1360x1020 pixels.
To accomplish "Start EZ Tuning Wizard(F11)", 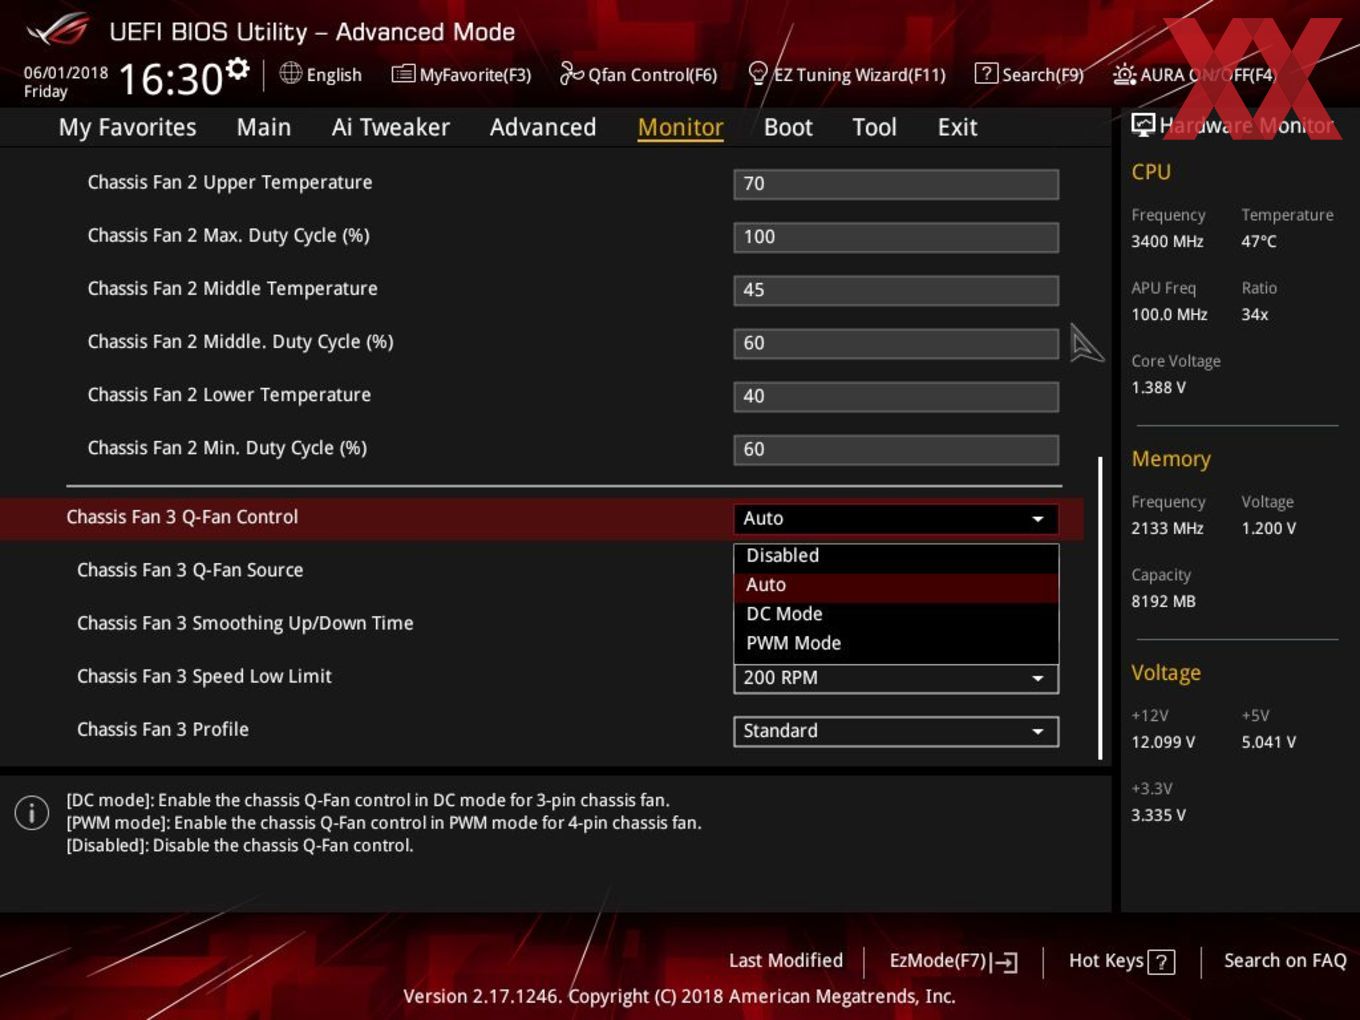I will 846,75.
